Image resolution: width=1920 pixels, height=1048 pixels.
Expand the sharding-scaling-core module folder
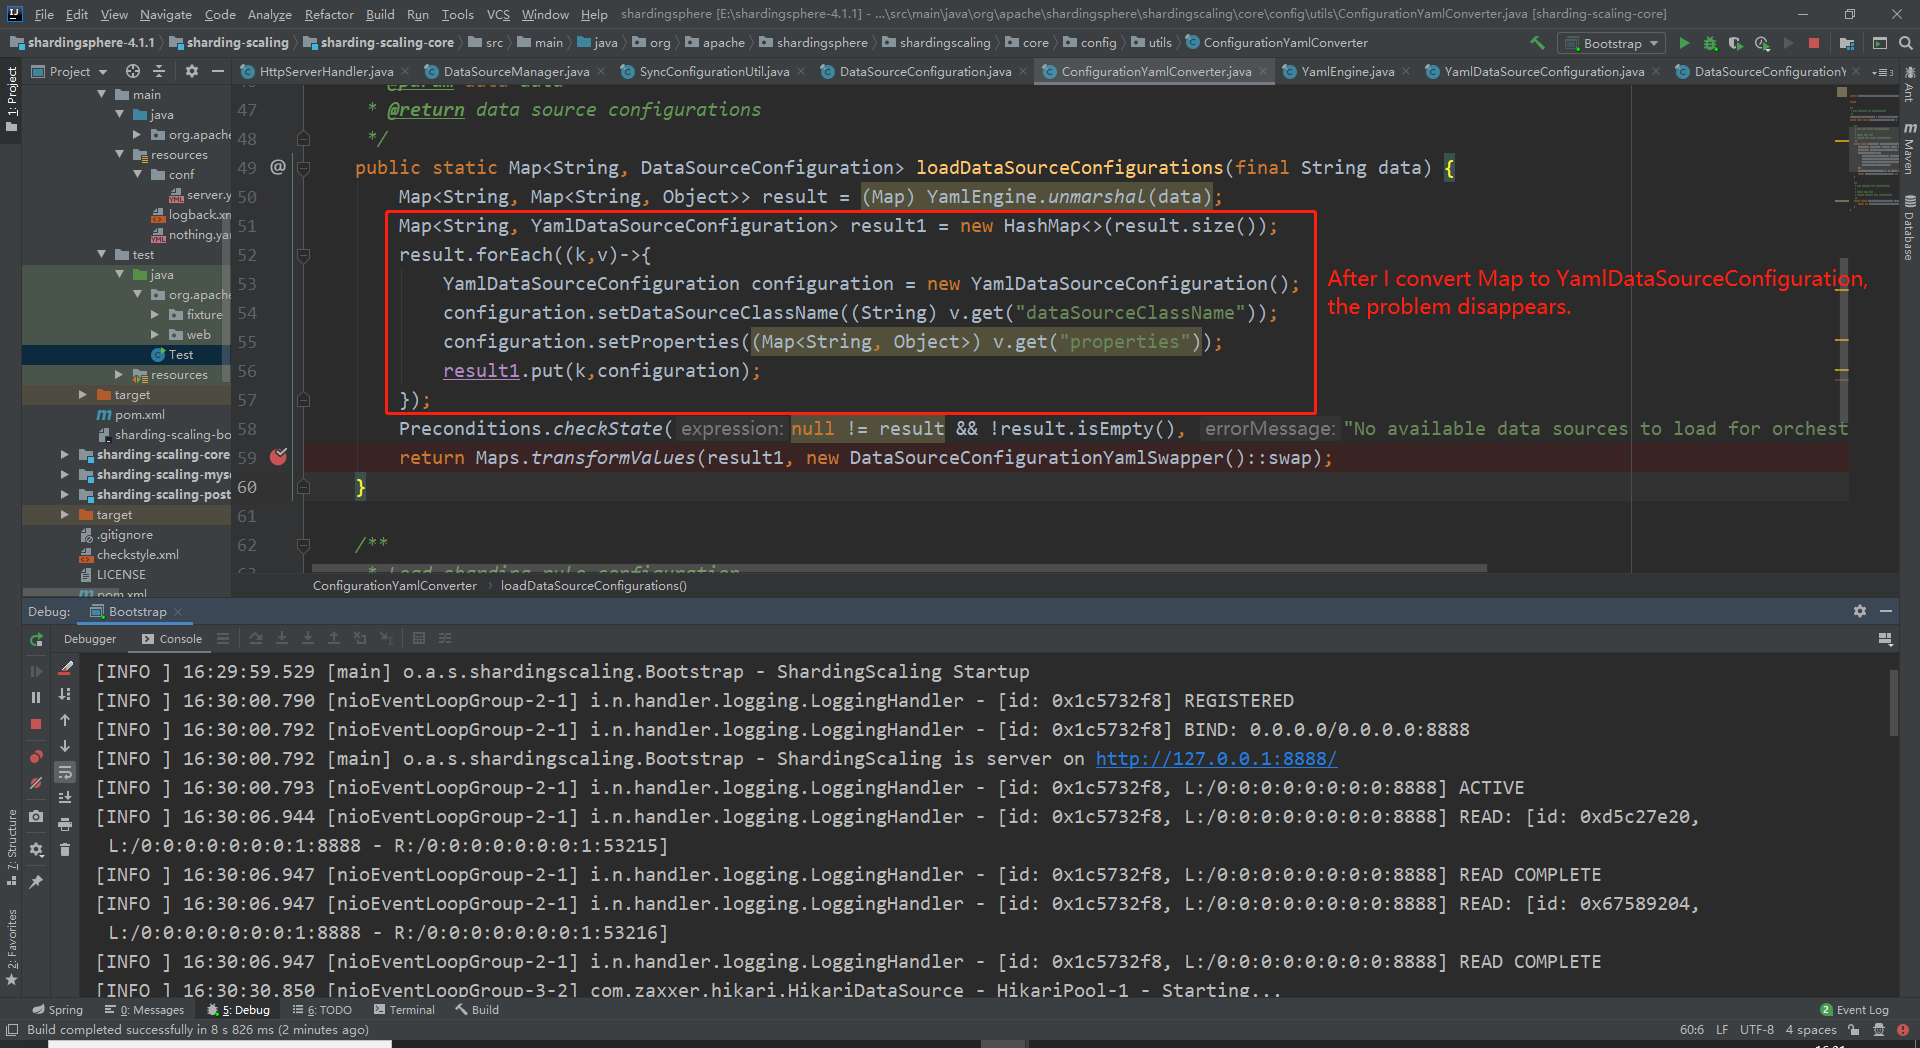pyautogui.click(x=65, y=455)
